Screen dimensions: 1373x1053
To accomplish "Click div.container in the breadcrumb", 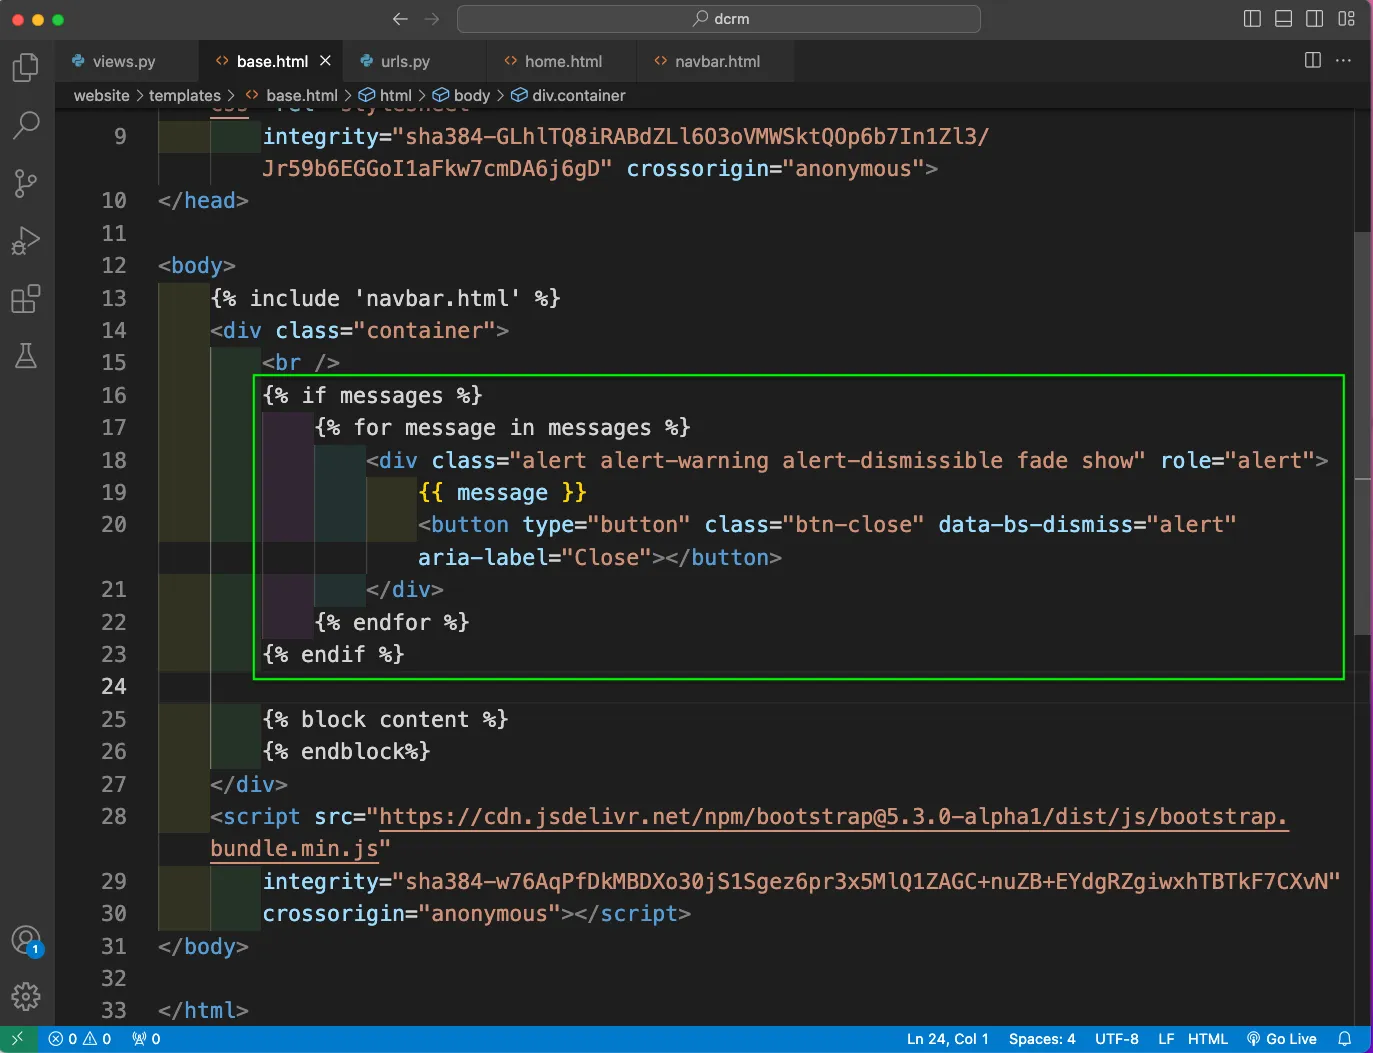I will [x=569, y=96].
